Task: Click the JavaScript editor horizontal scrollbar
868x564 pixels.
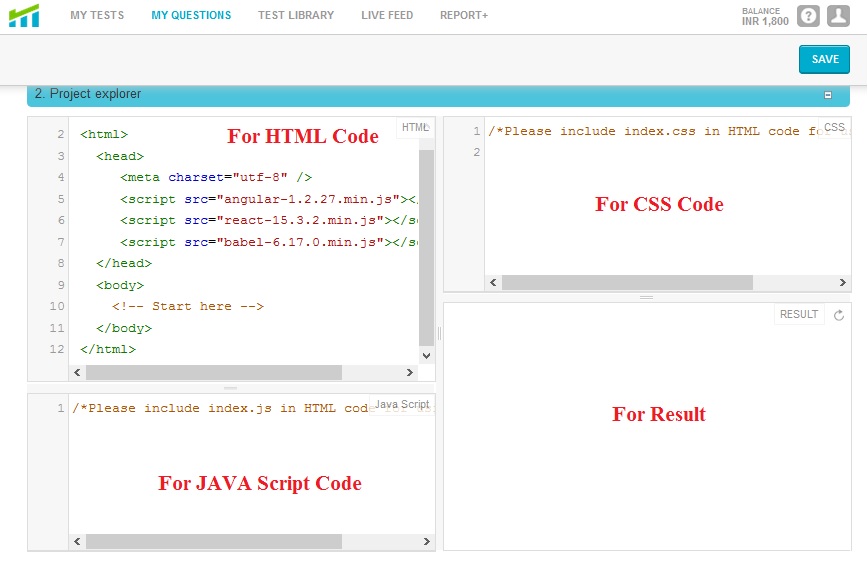Action: pyautogui.click(x=214, y=541)
